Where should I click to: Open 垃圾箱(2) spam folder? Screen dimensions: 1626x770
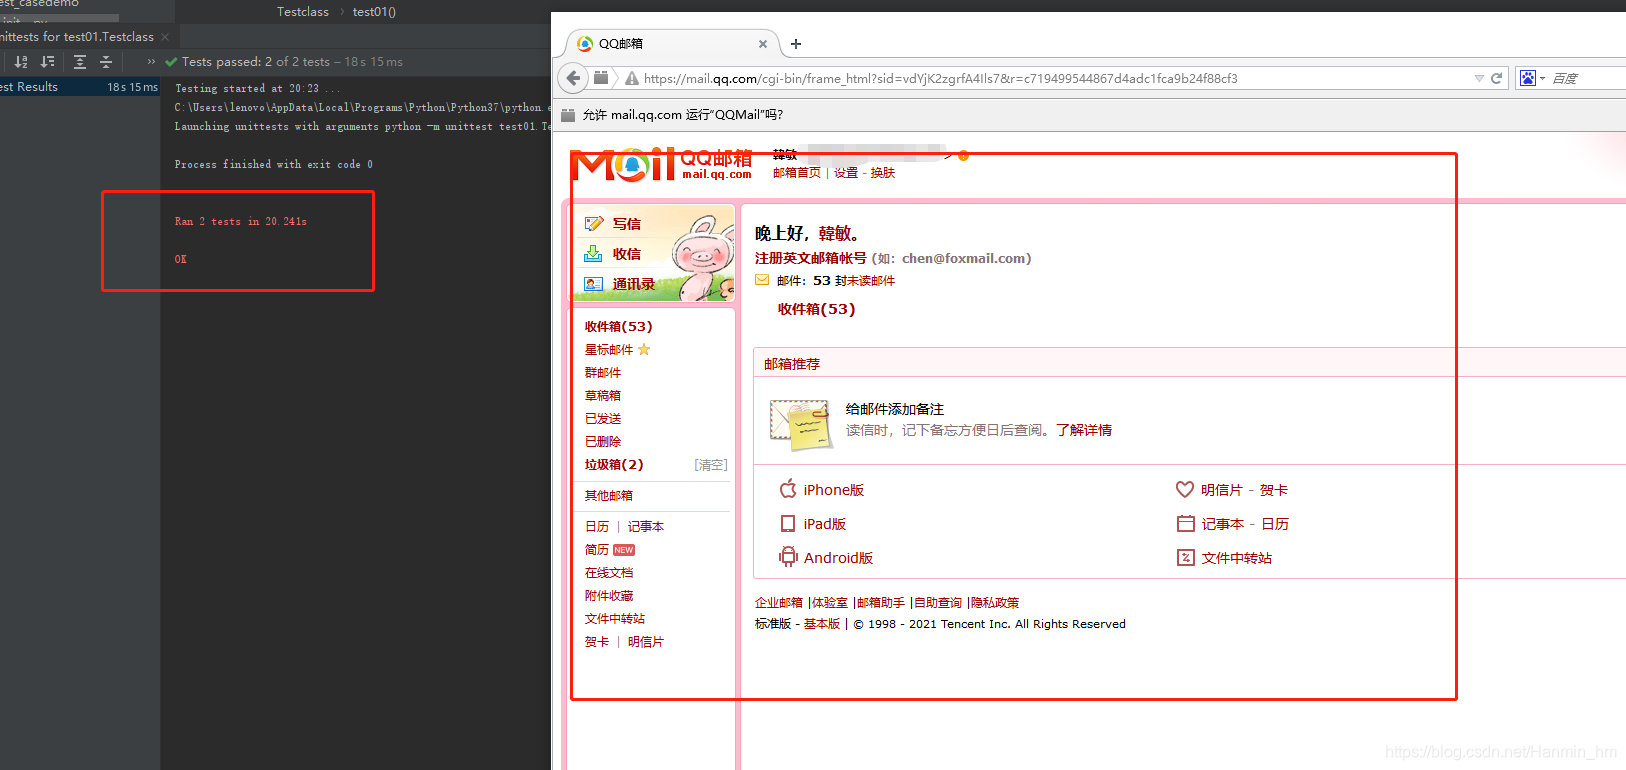[614, 465]
